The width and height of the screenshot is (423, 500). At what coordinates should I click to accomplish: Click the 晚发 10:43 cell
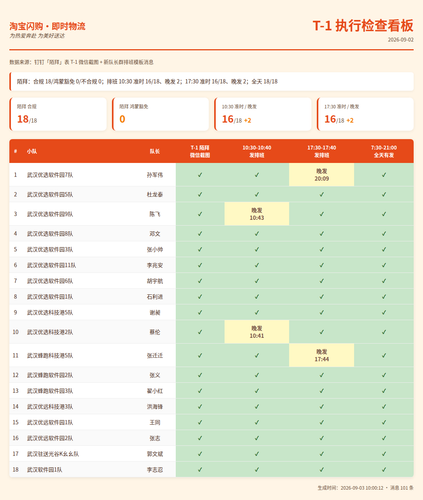tap(257, 214)
